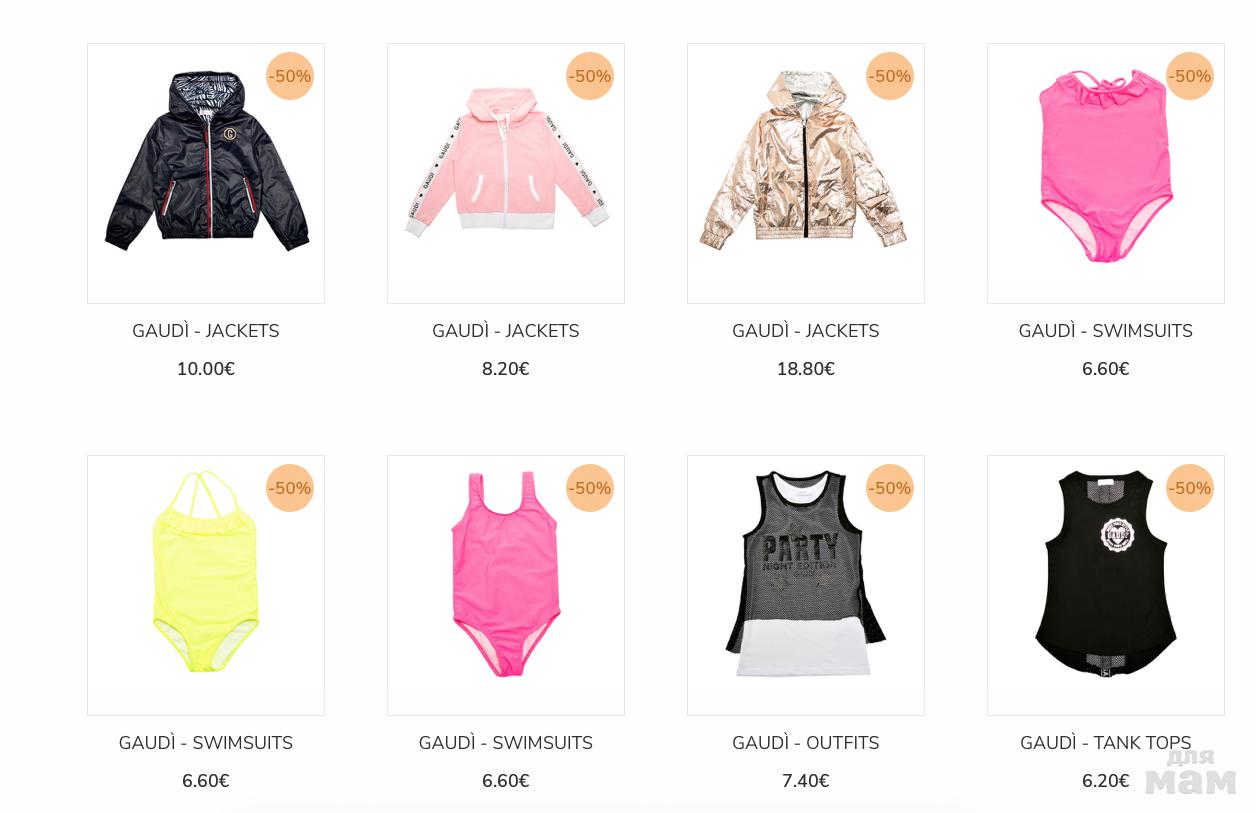The image size is (1256, 813).
Task: Click the -50% badge on the mesh outfit
Action: pos(890,488)
